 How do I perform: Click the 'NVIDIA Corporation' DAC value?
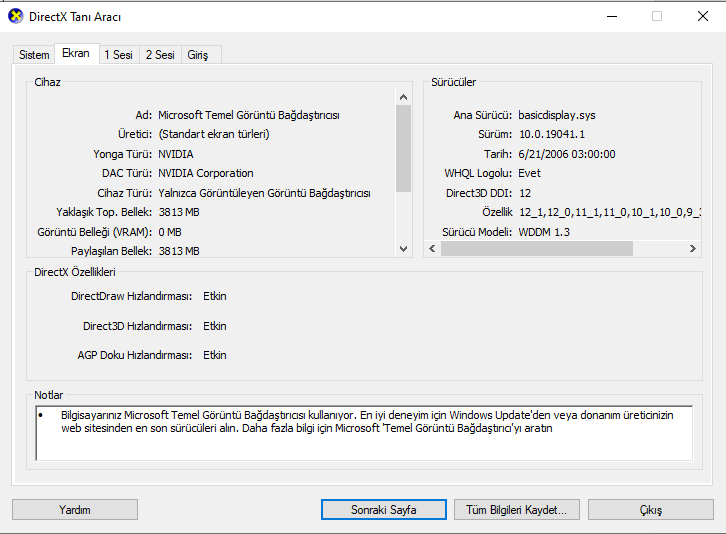point(206,173)
